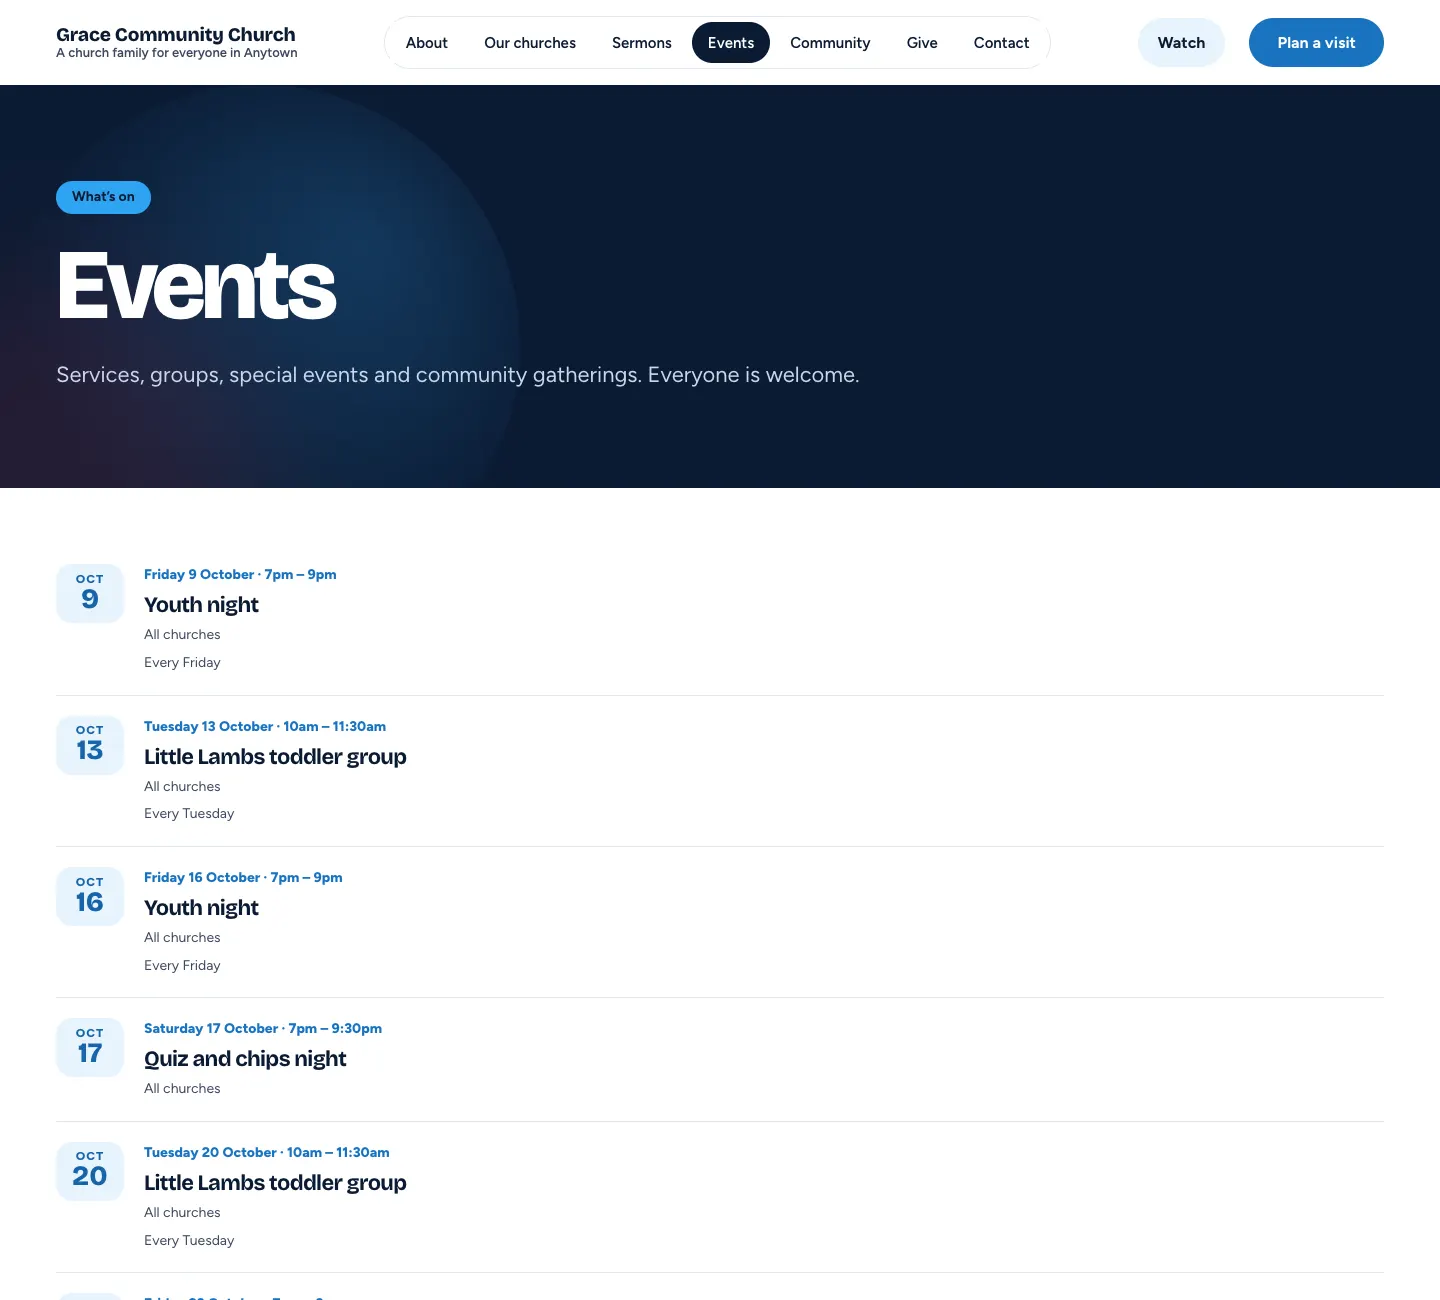Open the About menu item
The height and width of the screenshot is (1300, 1440).
pos(426,43)
